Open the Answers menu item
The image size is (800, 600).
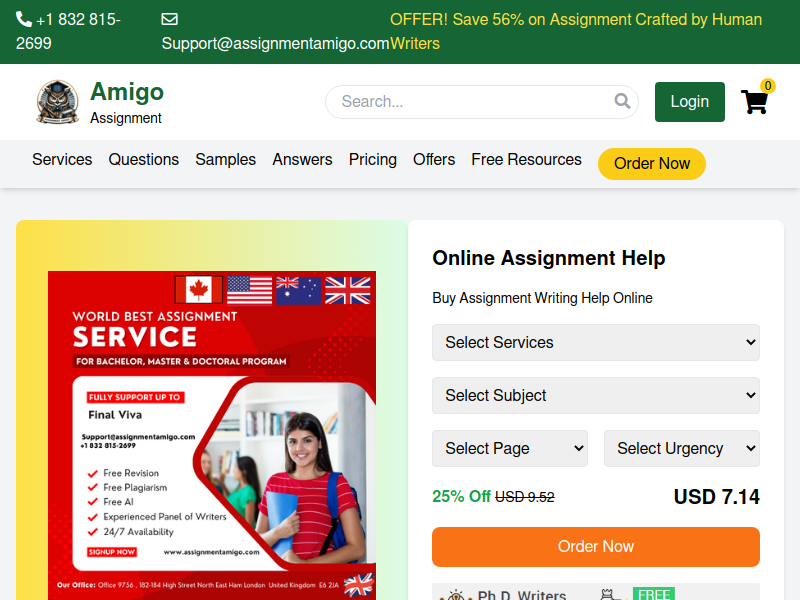[x=302, y=160]
